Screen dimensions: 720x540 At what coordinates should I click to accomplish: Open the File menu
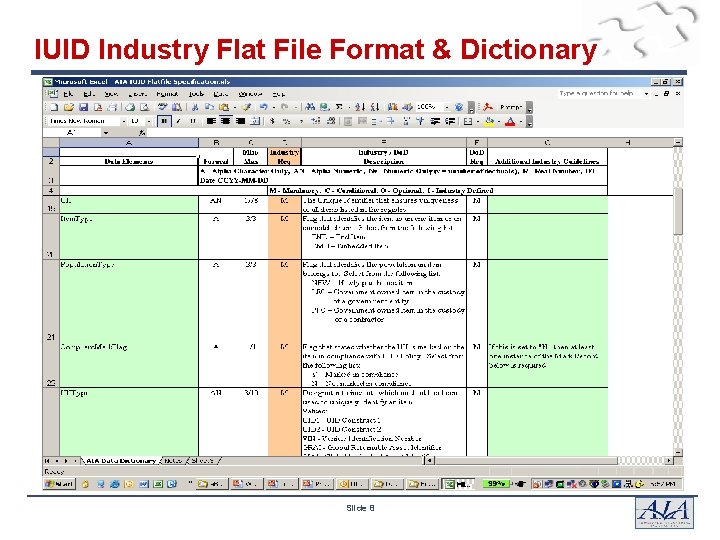click(x=69, y=94)
